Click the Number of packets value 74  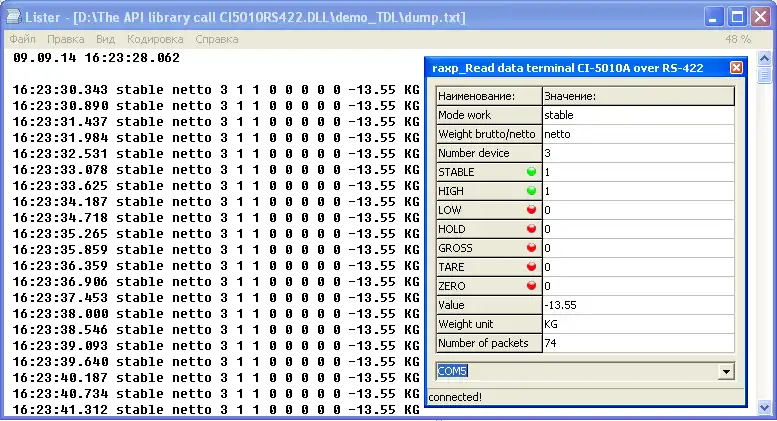pos(638,343)
